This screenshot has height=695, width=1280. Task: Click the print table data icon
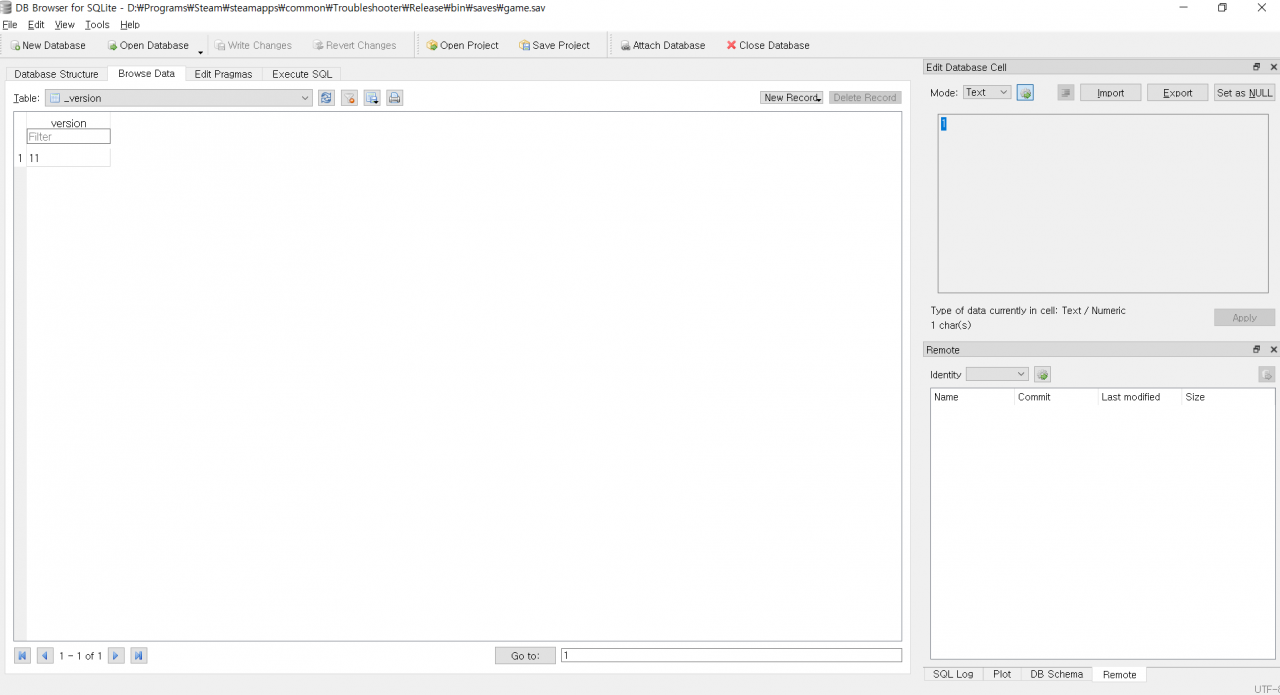click(395, 98)
